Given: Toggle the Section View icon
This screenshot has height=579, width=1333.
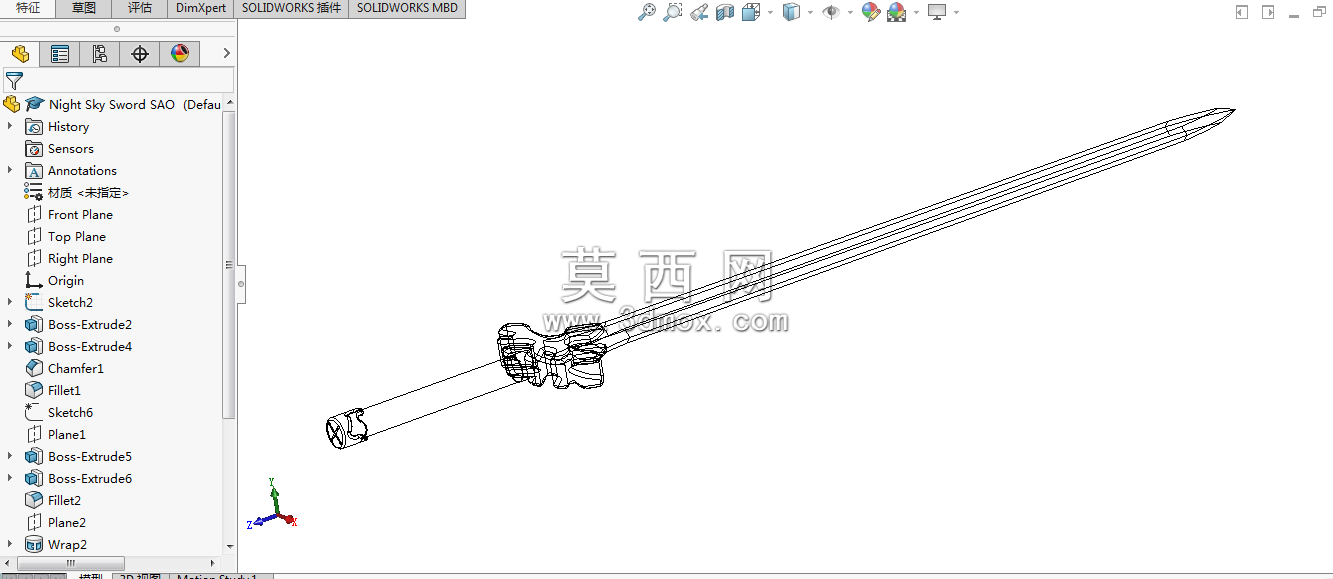Looking at the screenshot, I should click(725, 12).
